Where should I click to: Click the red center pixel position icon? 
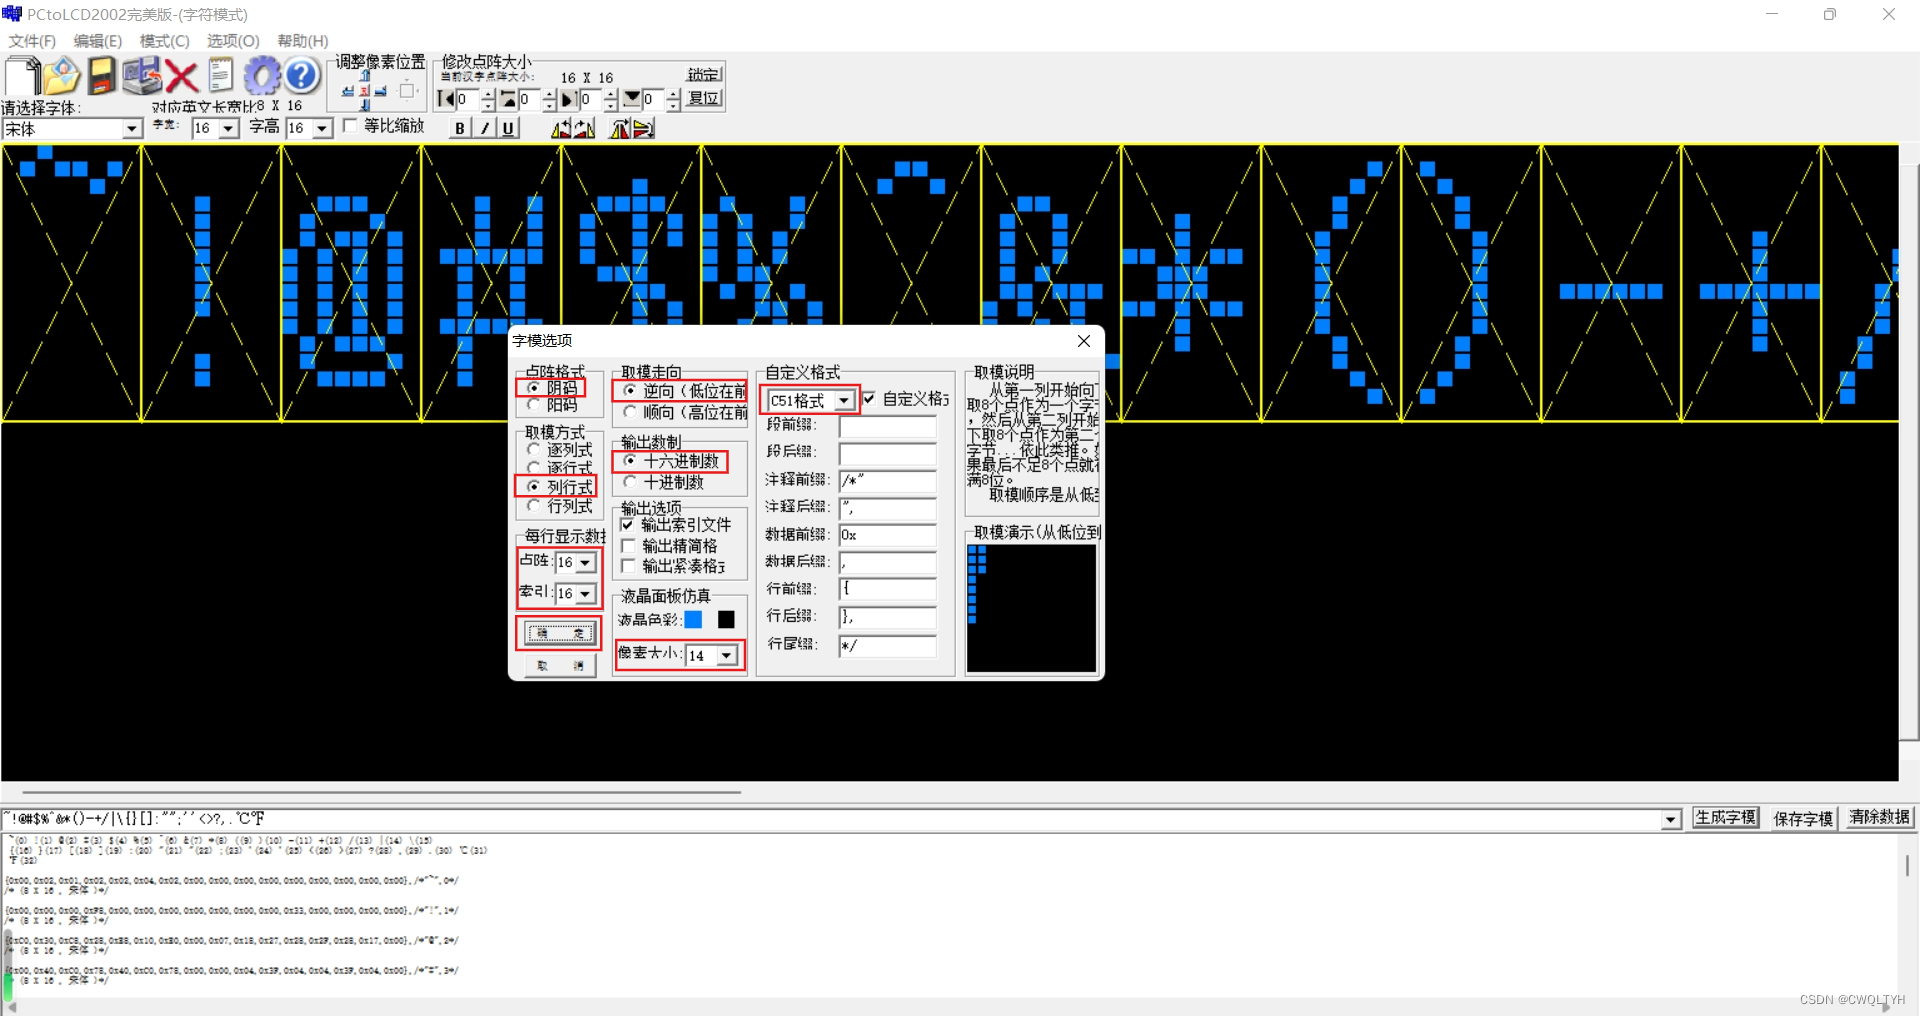coord(365,91)
